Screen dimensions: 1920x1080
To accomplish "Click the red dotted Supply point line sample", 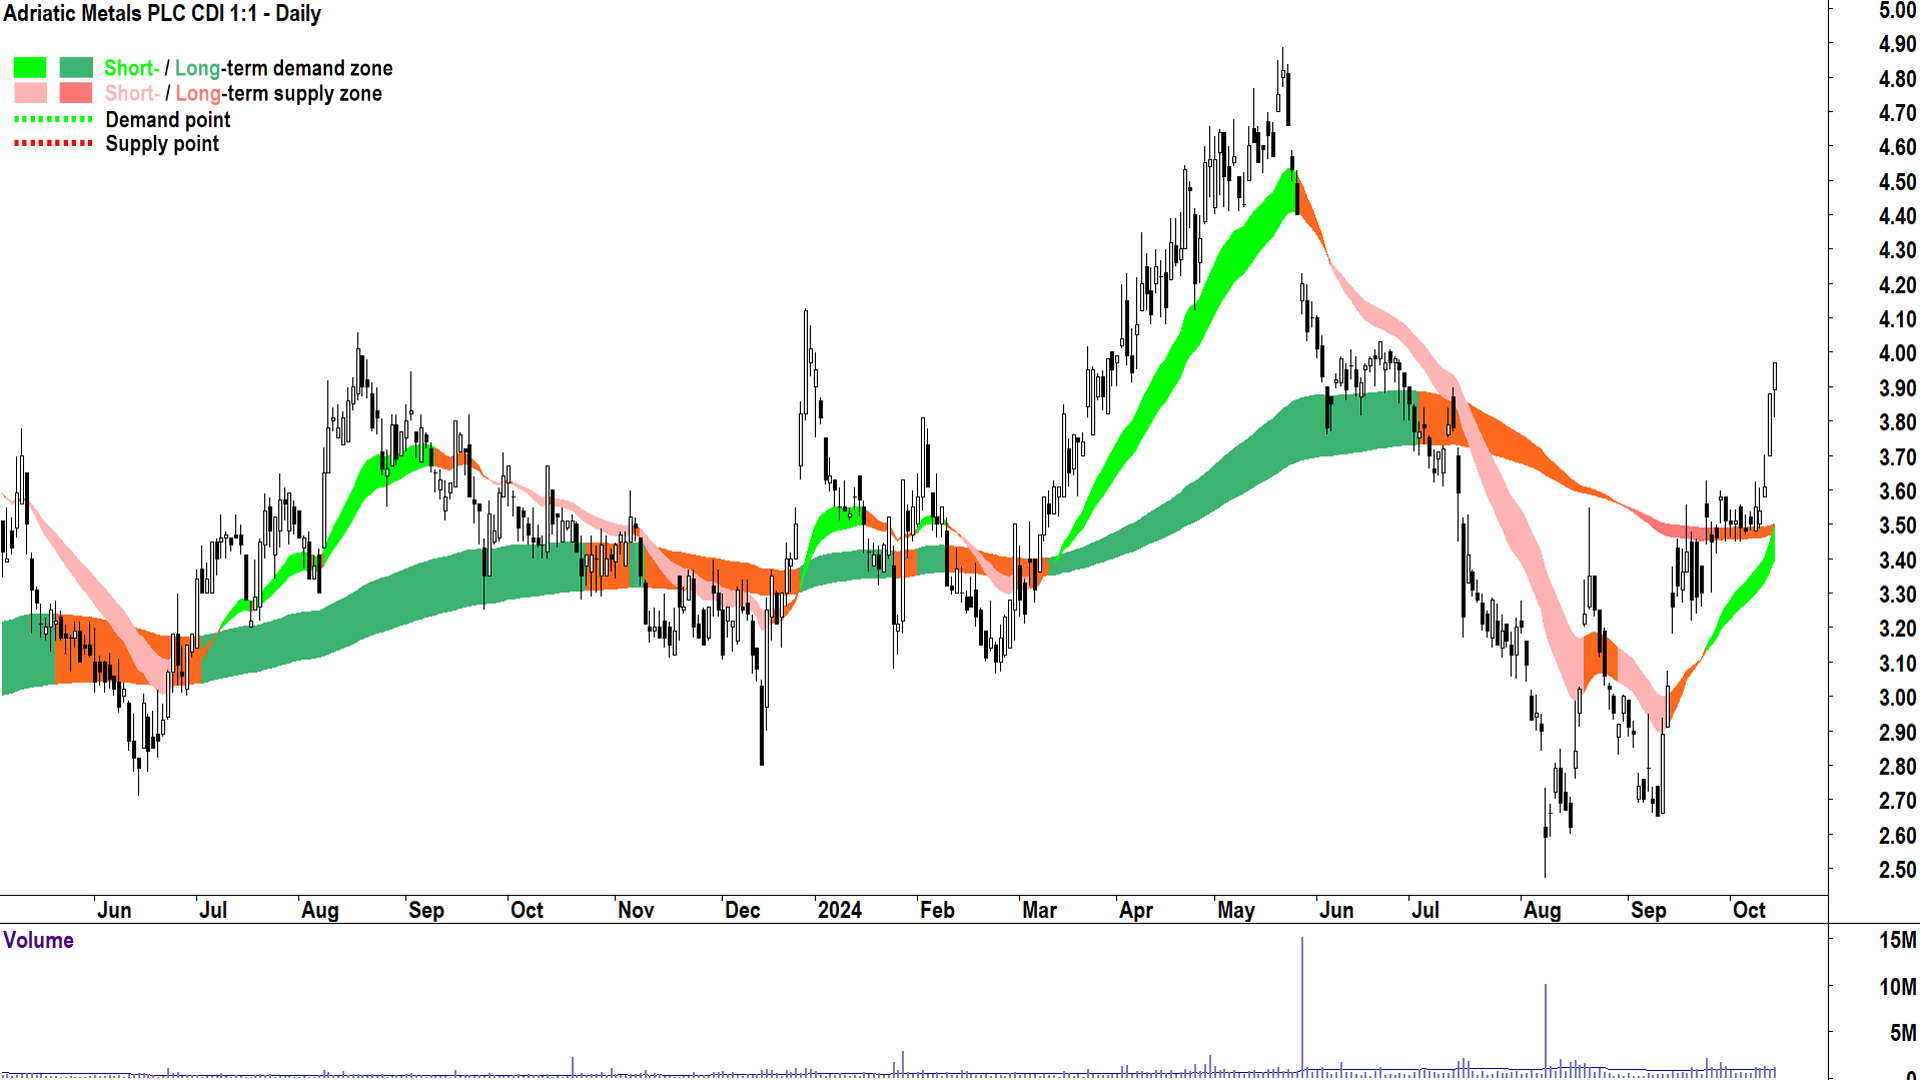I will click(53, 143).
